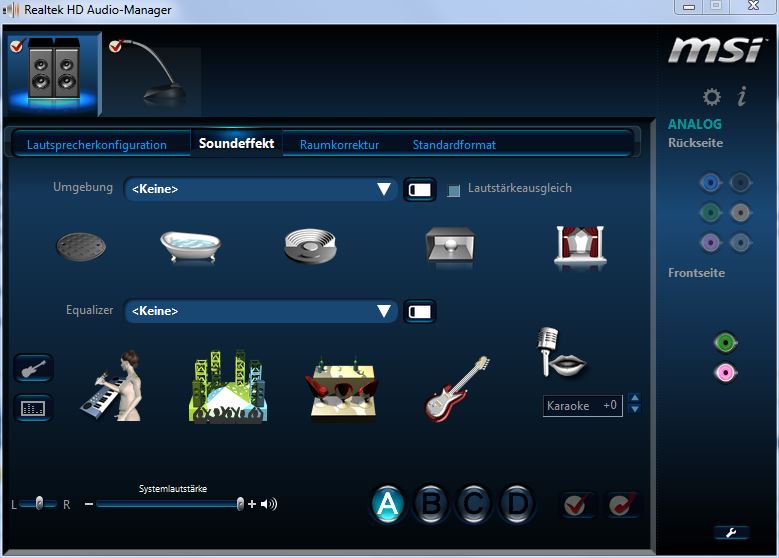Viewport: 779px width, 558px height.
Task: Click the MSI logo
Action: [x=715, y=51]
